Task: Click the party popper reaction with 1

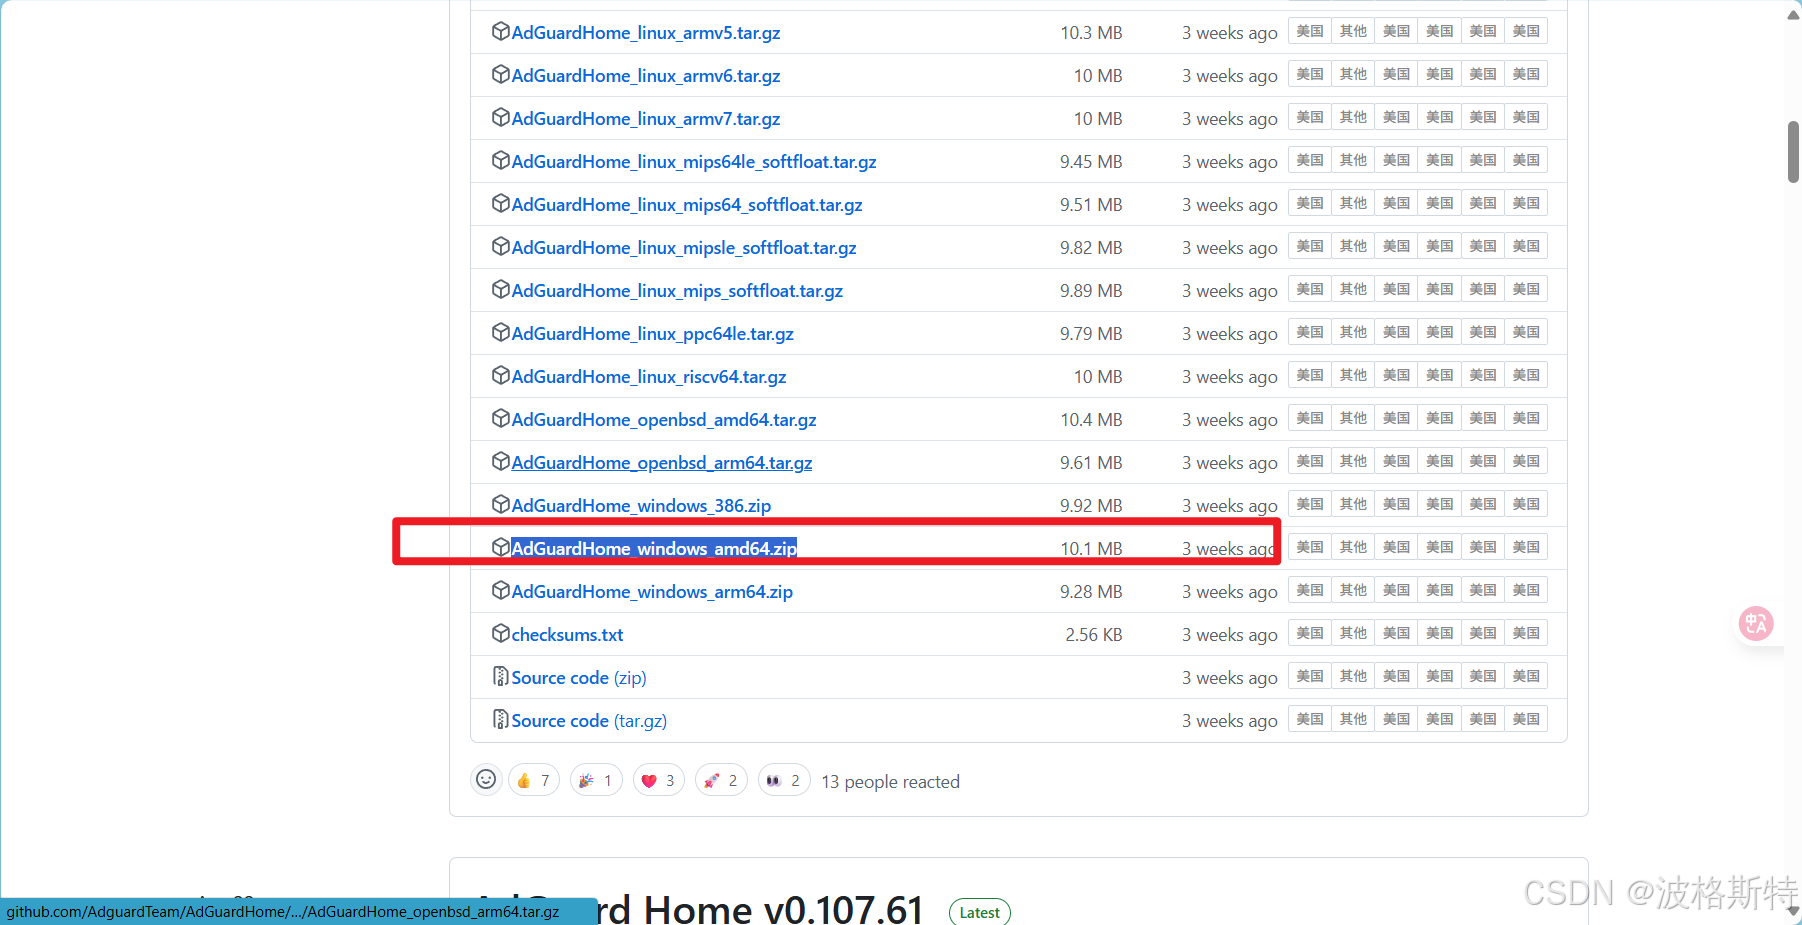Action: [x=596, y=780]
